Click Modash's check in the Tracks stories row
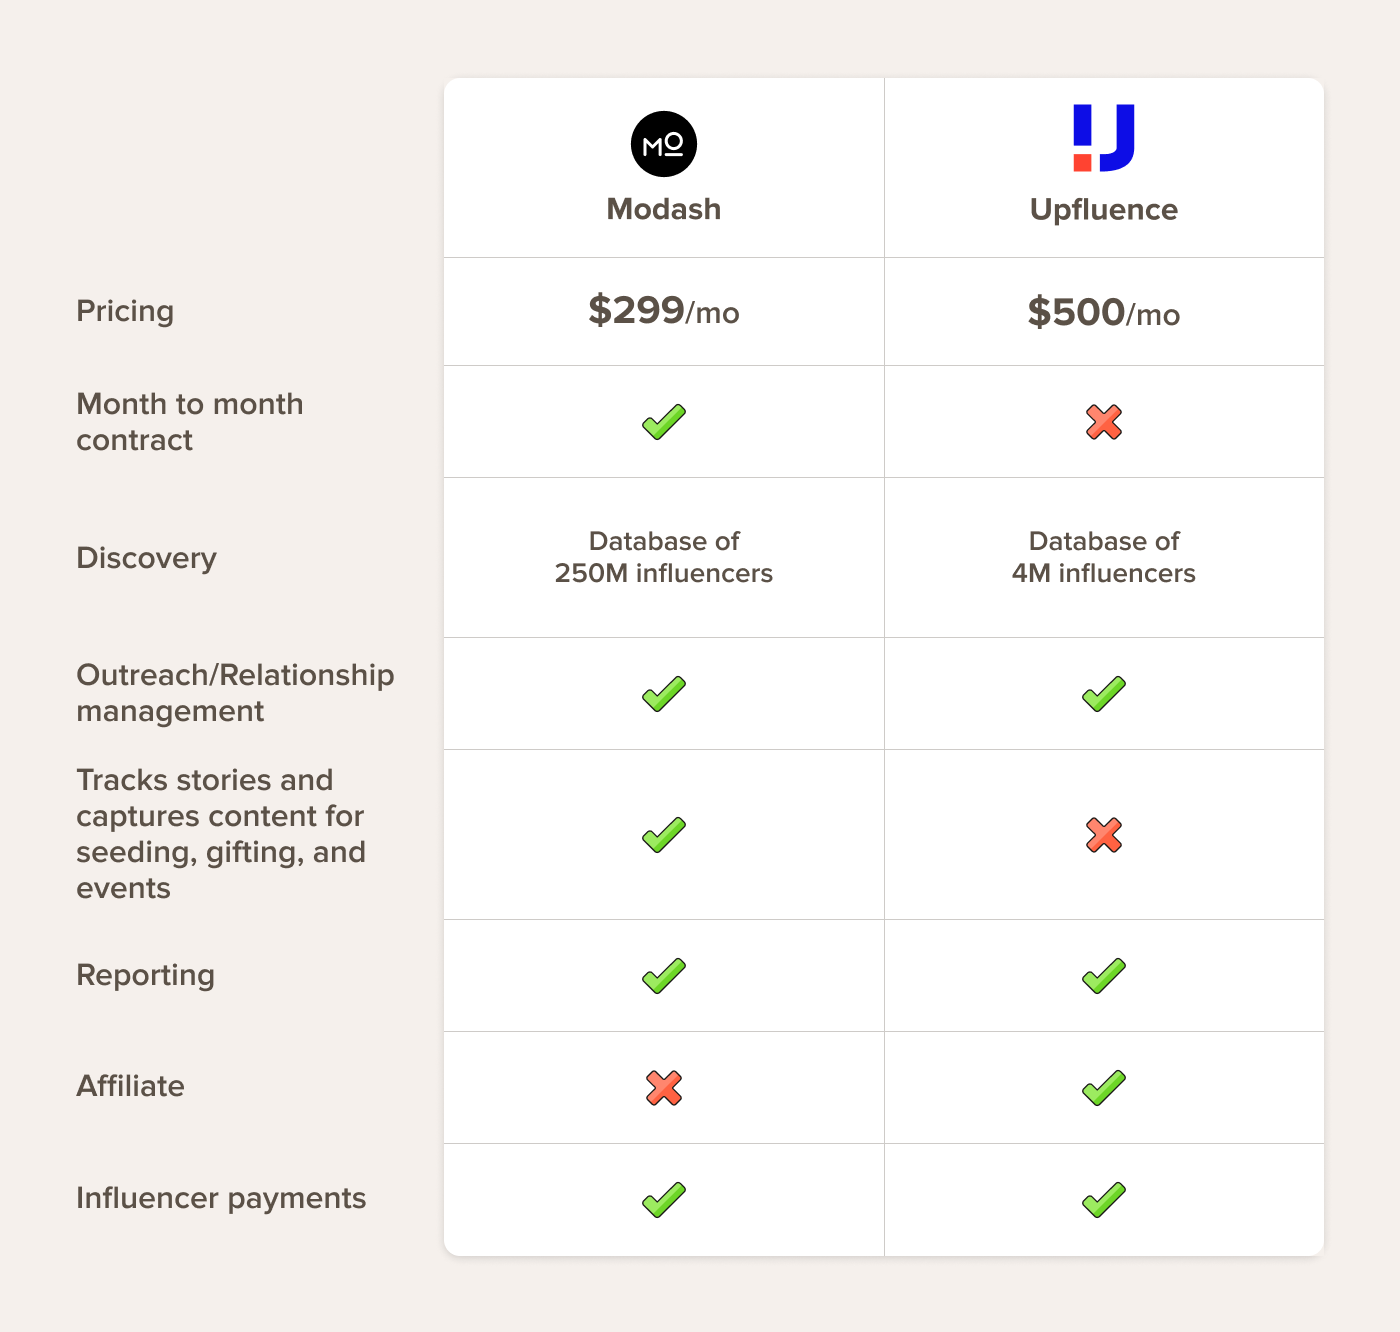This screenshot has height=1332, width=1400. [664, 835]
